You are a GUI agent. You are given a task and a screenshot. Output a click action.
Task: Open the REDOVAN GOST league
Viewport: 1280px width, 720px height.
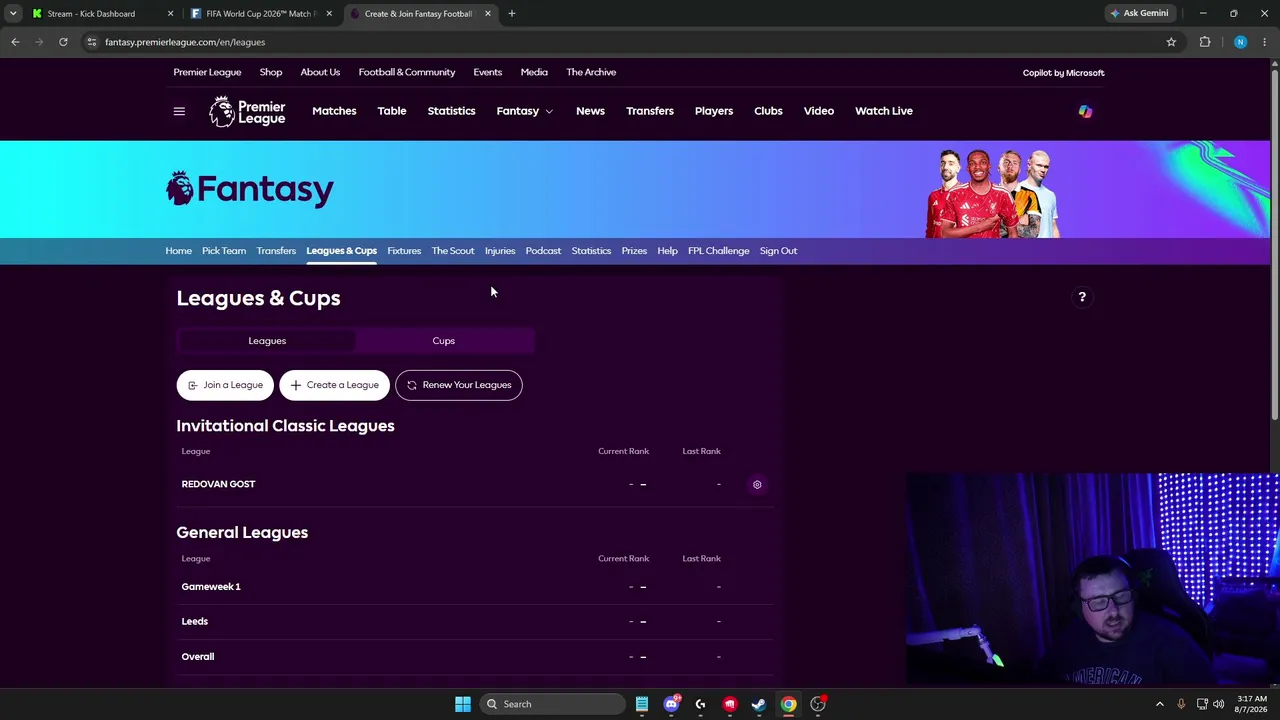pos(218,484)
